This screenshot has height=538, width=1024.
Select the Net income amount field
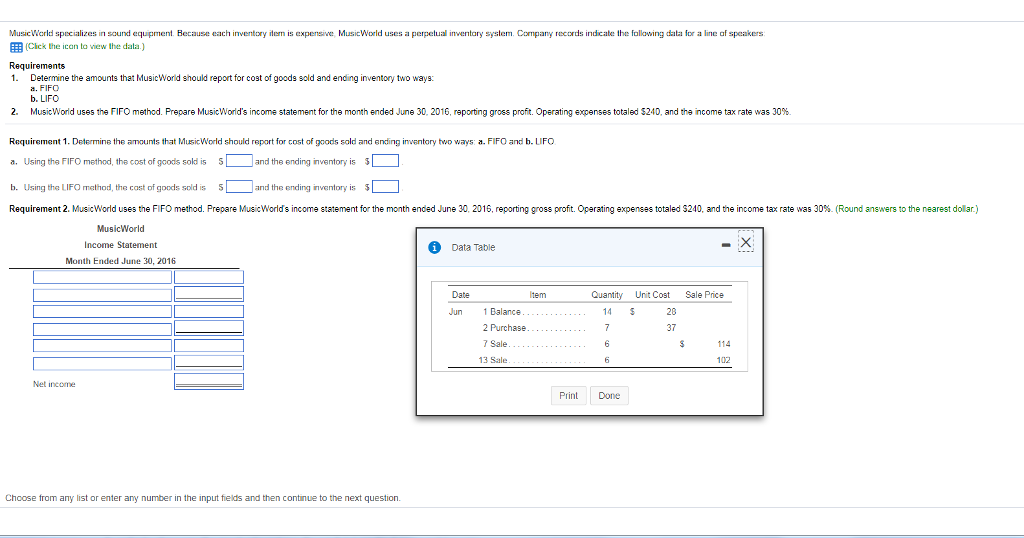tap(209, 382)
